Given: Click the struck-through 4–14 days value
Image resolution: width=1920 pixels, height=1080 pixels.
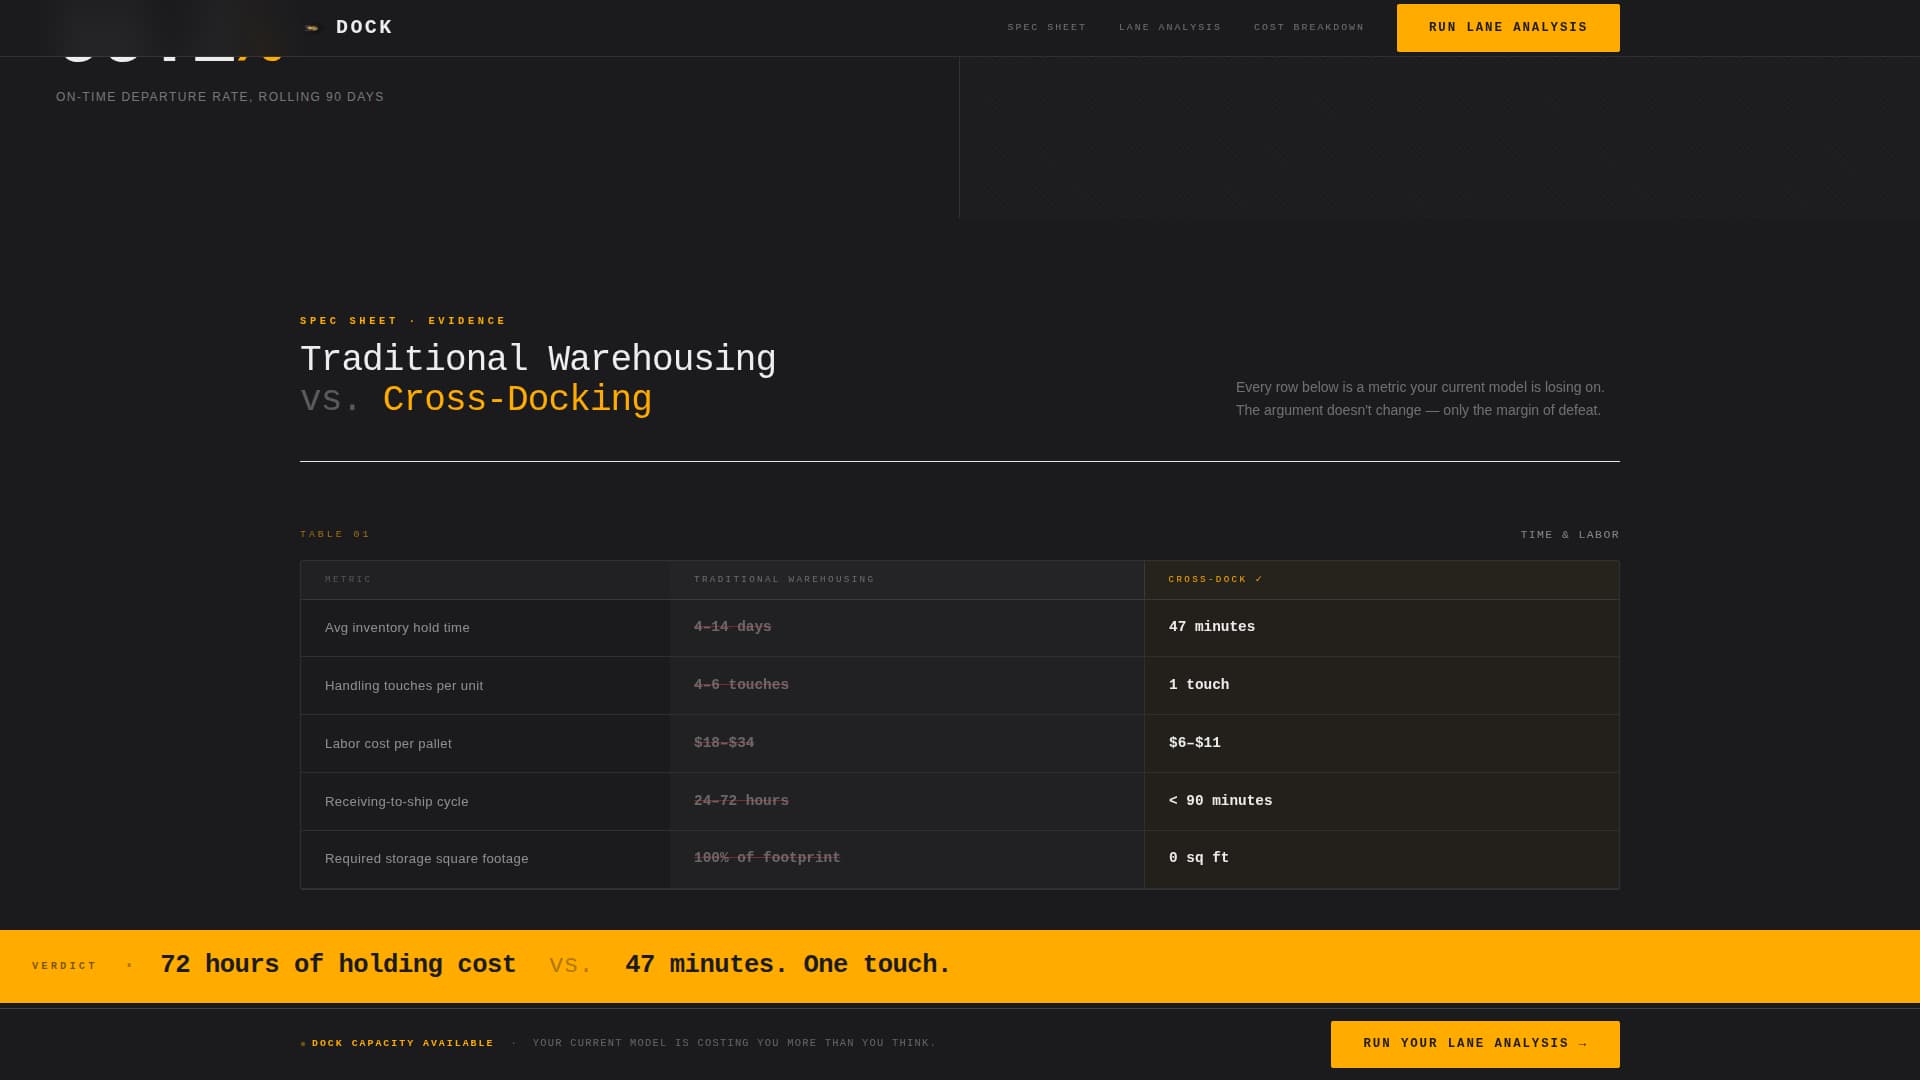Looking at the screenshot, I should (732, 627).
